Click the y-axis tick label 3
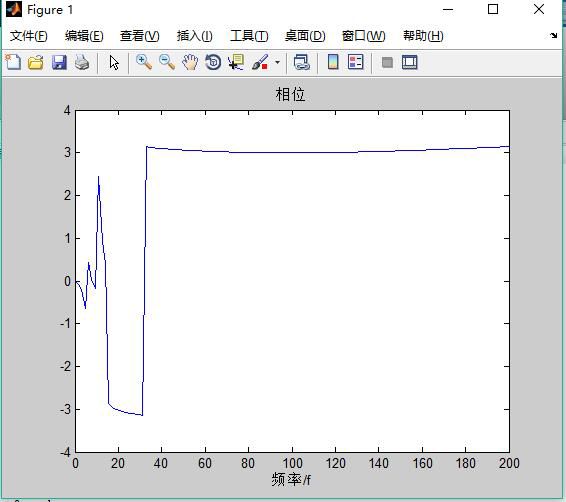566x502 pixels. coord(68,153)
